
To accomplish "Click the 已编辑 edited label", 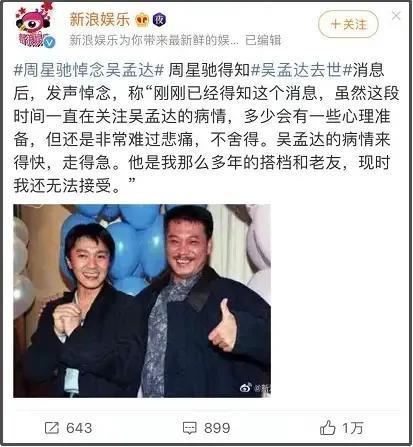I will coord(263,40).
